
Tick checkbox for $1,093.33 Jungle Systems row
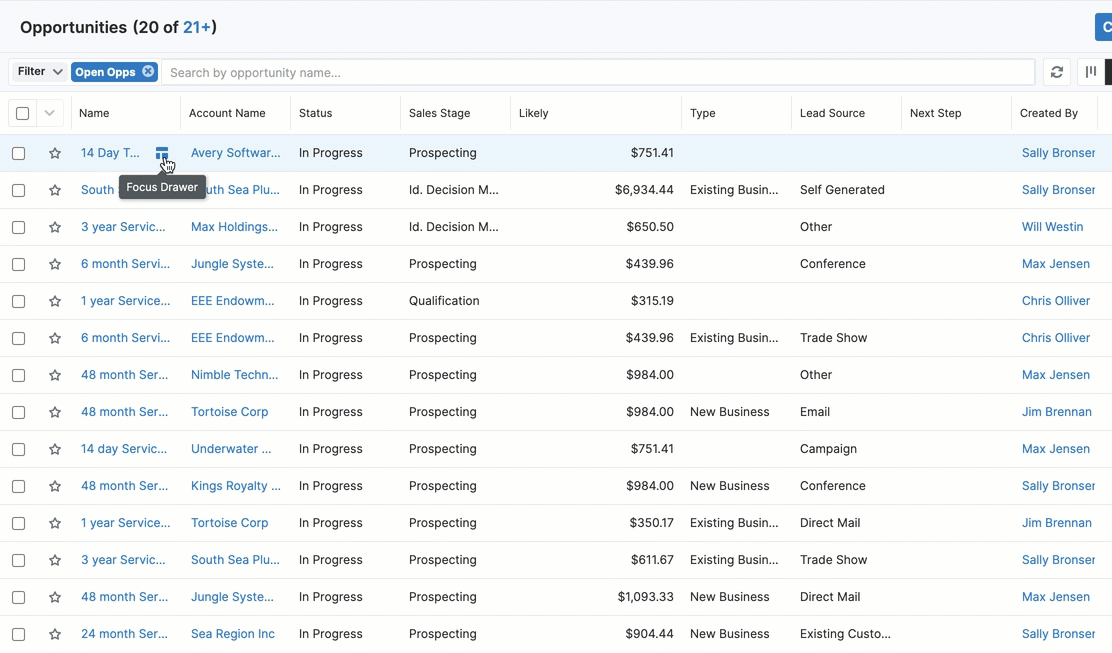pyautogui.click(x=19, y=597)
